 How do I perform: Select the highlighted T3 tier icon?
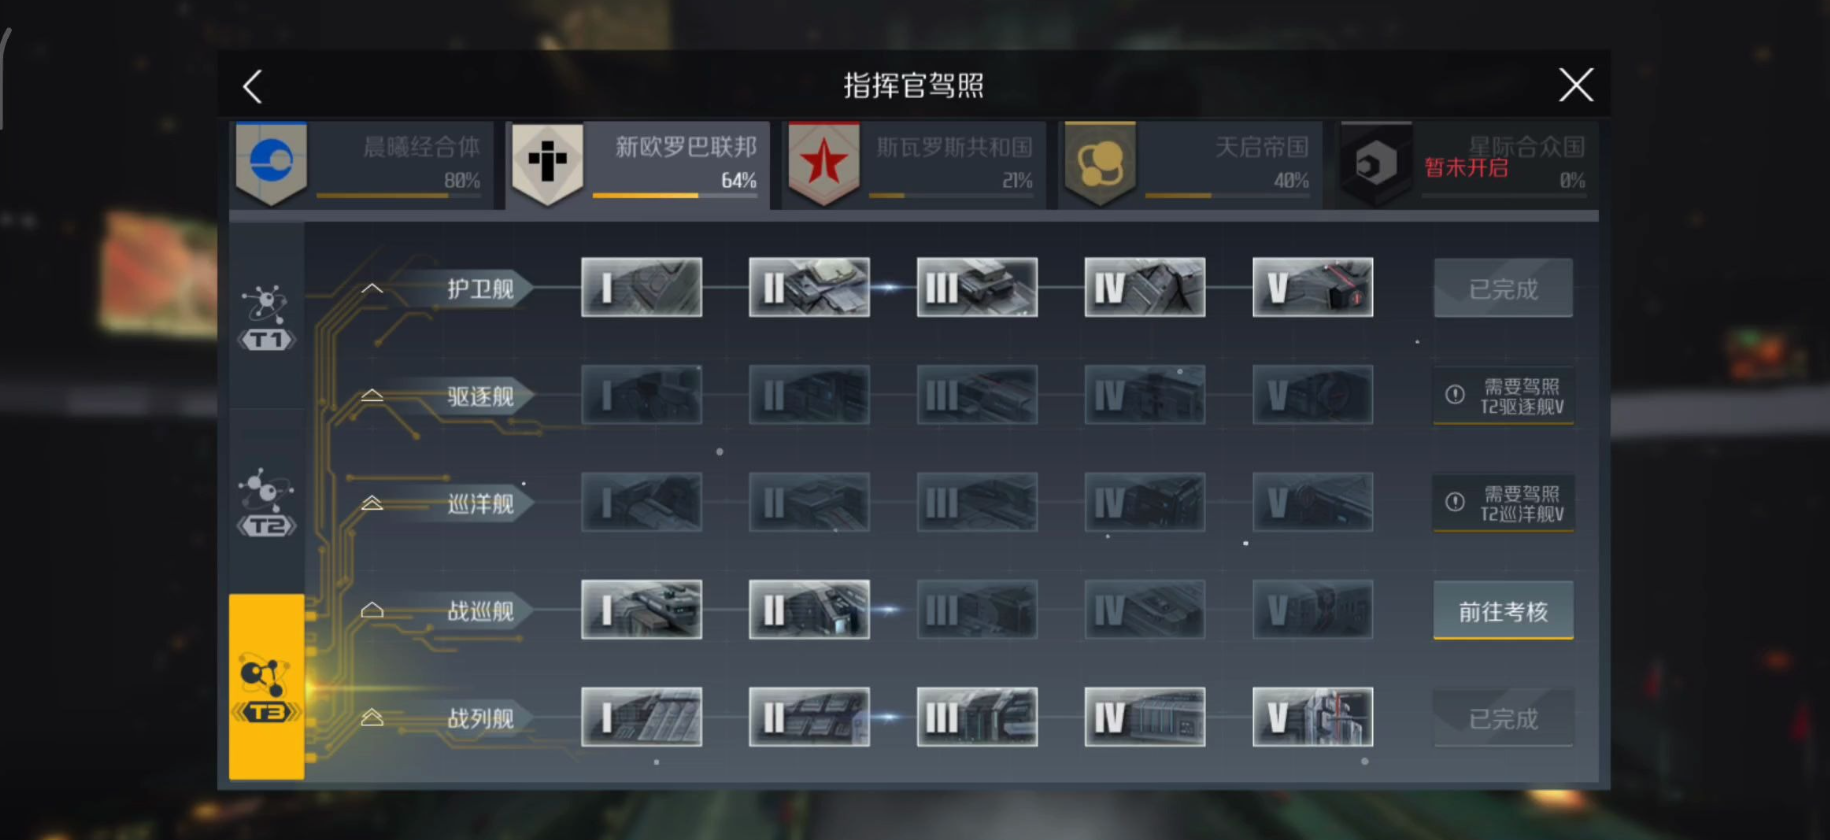[267, 688]
